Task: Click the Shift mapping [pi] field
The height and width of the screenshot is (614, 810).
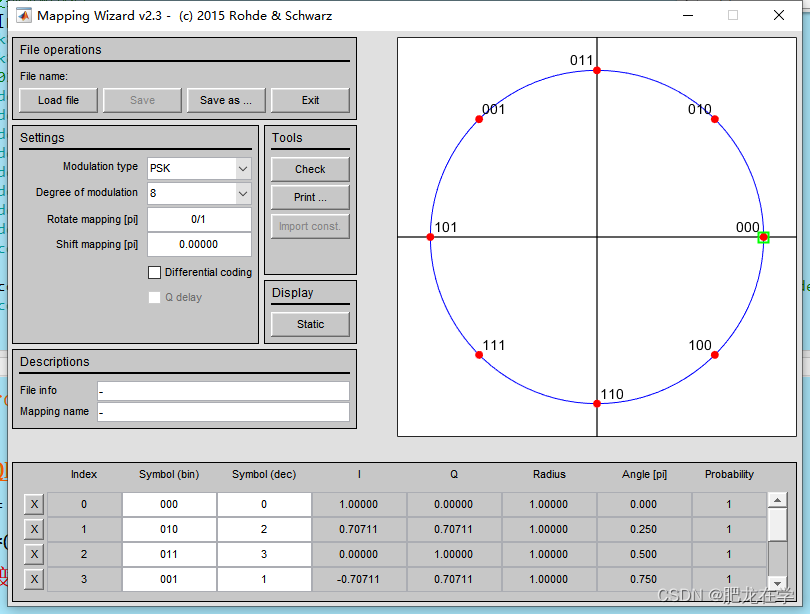Action: [199, 244]
